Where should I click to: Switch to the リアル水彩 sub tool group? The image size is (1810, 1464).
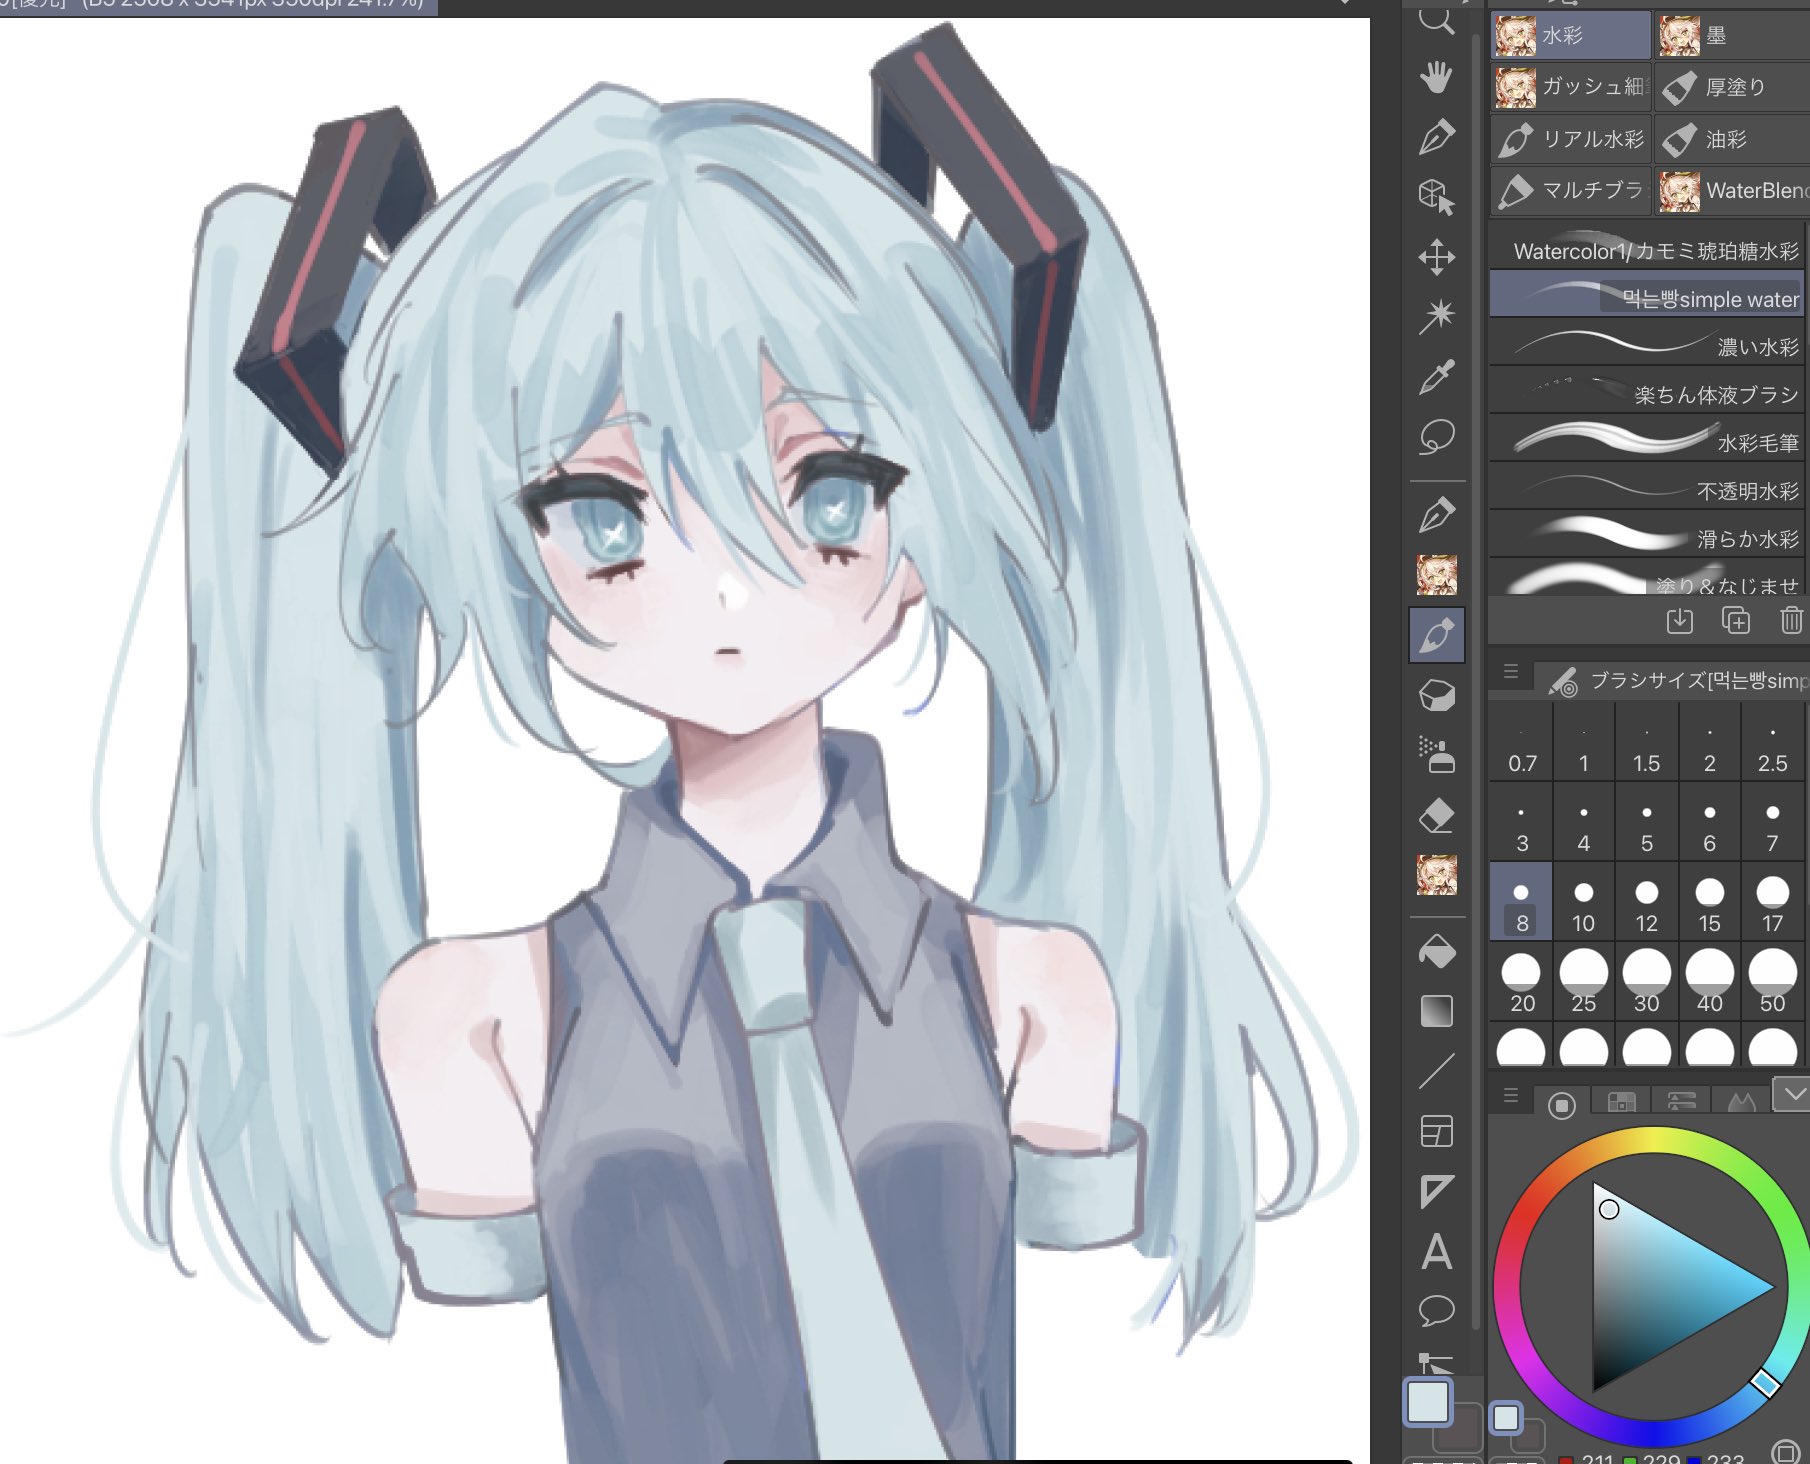1570,139
